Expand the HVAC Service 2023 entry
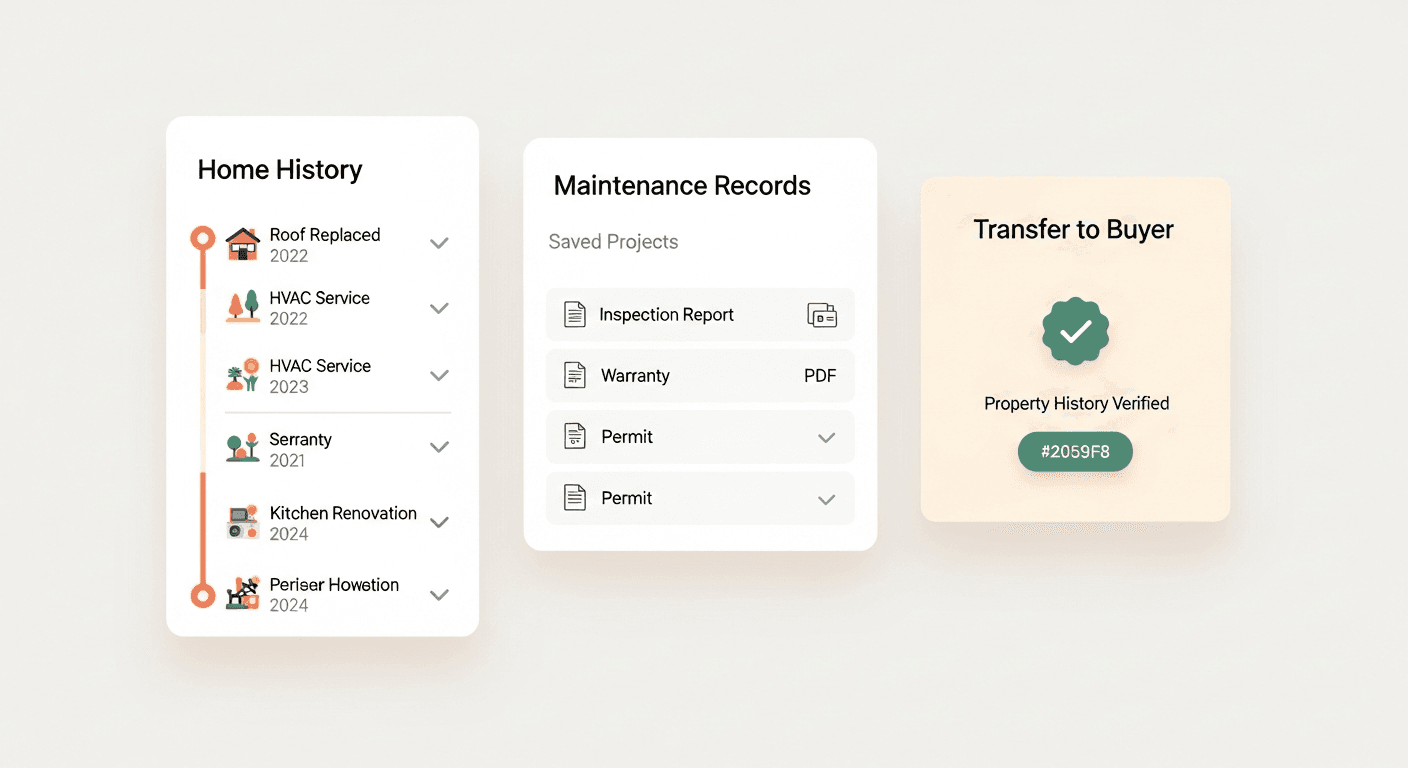The width and height of the screenshot is (1408, 768). pos(439,375)
